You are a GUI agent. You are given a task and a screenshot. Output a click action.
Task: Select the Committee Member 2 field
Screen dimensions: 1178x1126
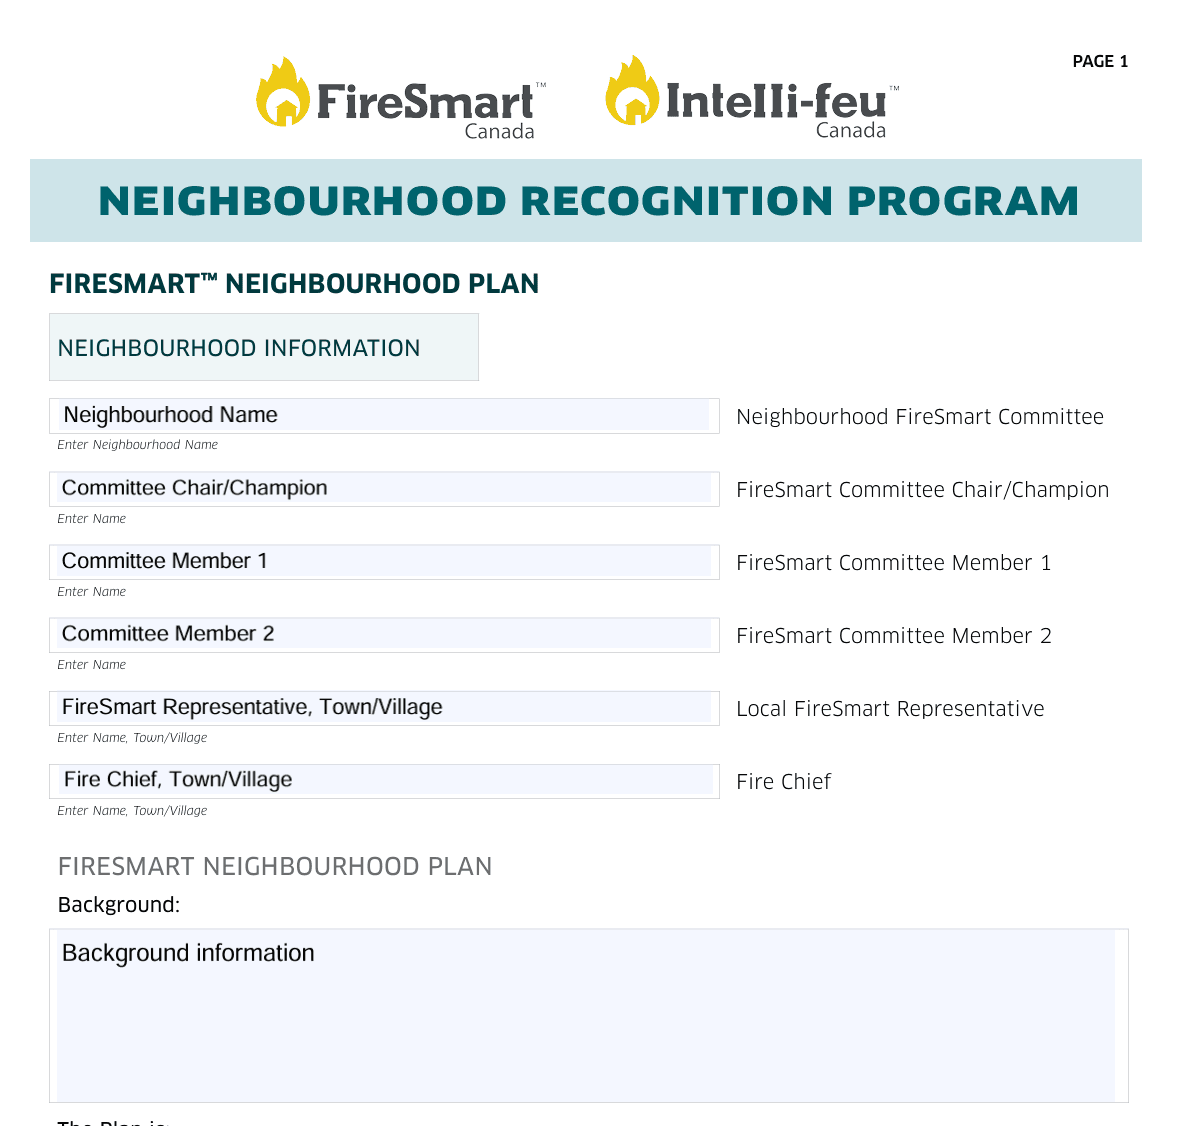(x=384, y=634)
